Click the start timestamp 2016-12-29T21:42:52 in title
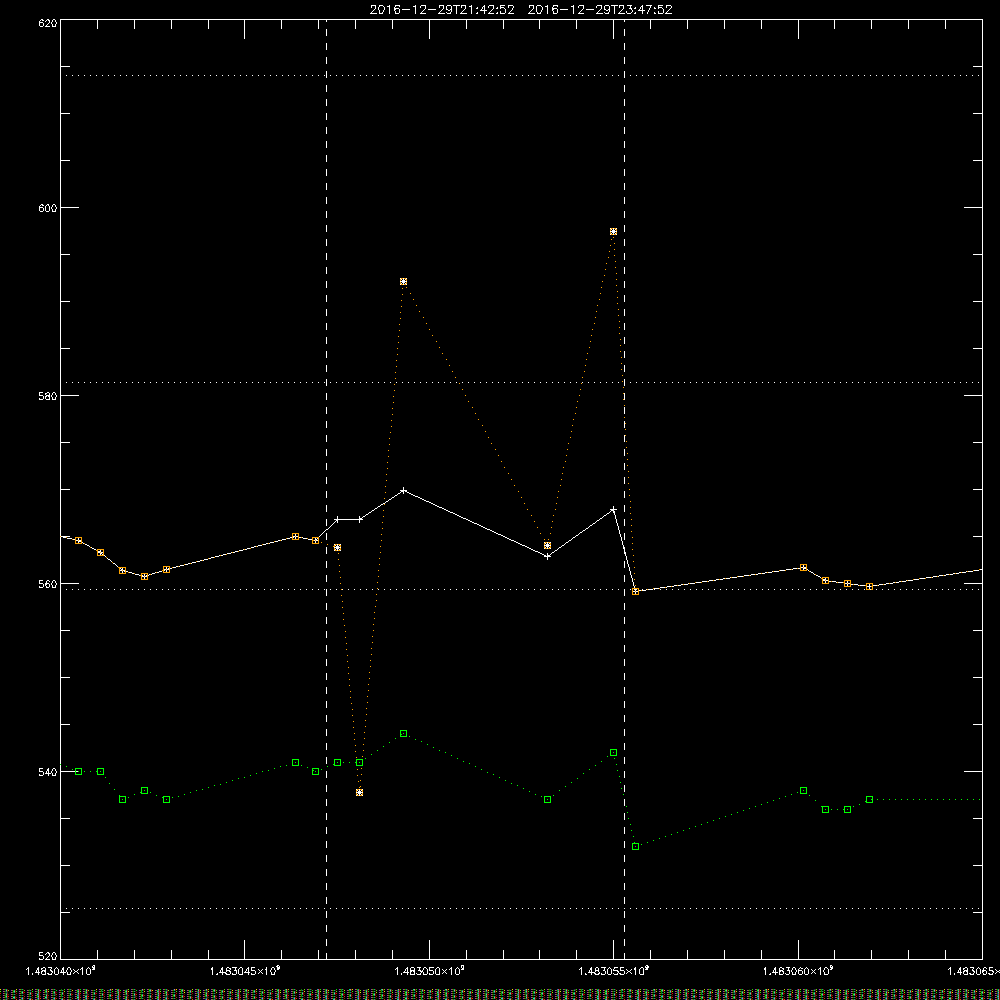This screenshot has width=1000, height=1000. (x=442, y=10)
